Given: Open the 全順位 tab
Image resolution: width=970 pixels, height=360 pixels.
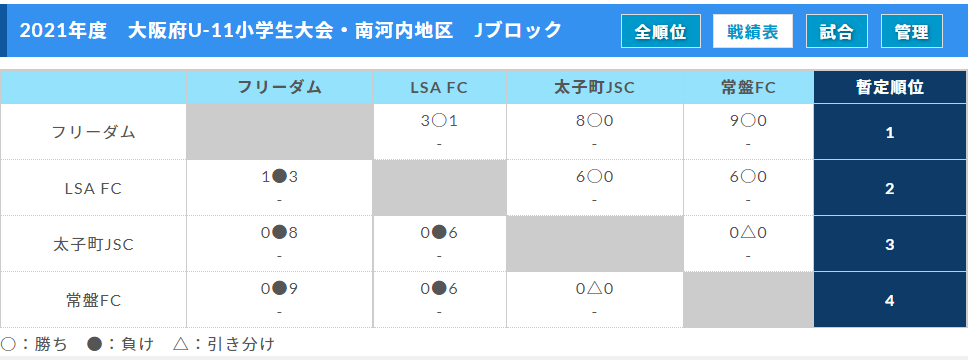Looking at the screenshot, I should coord(661,31).
